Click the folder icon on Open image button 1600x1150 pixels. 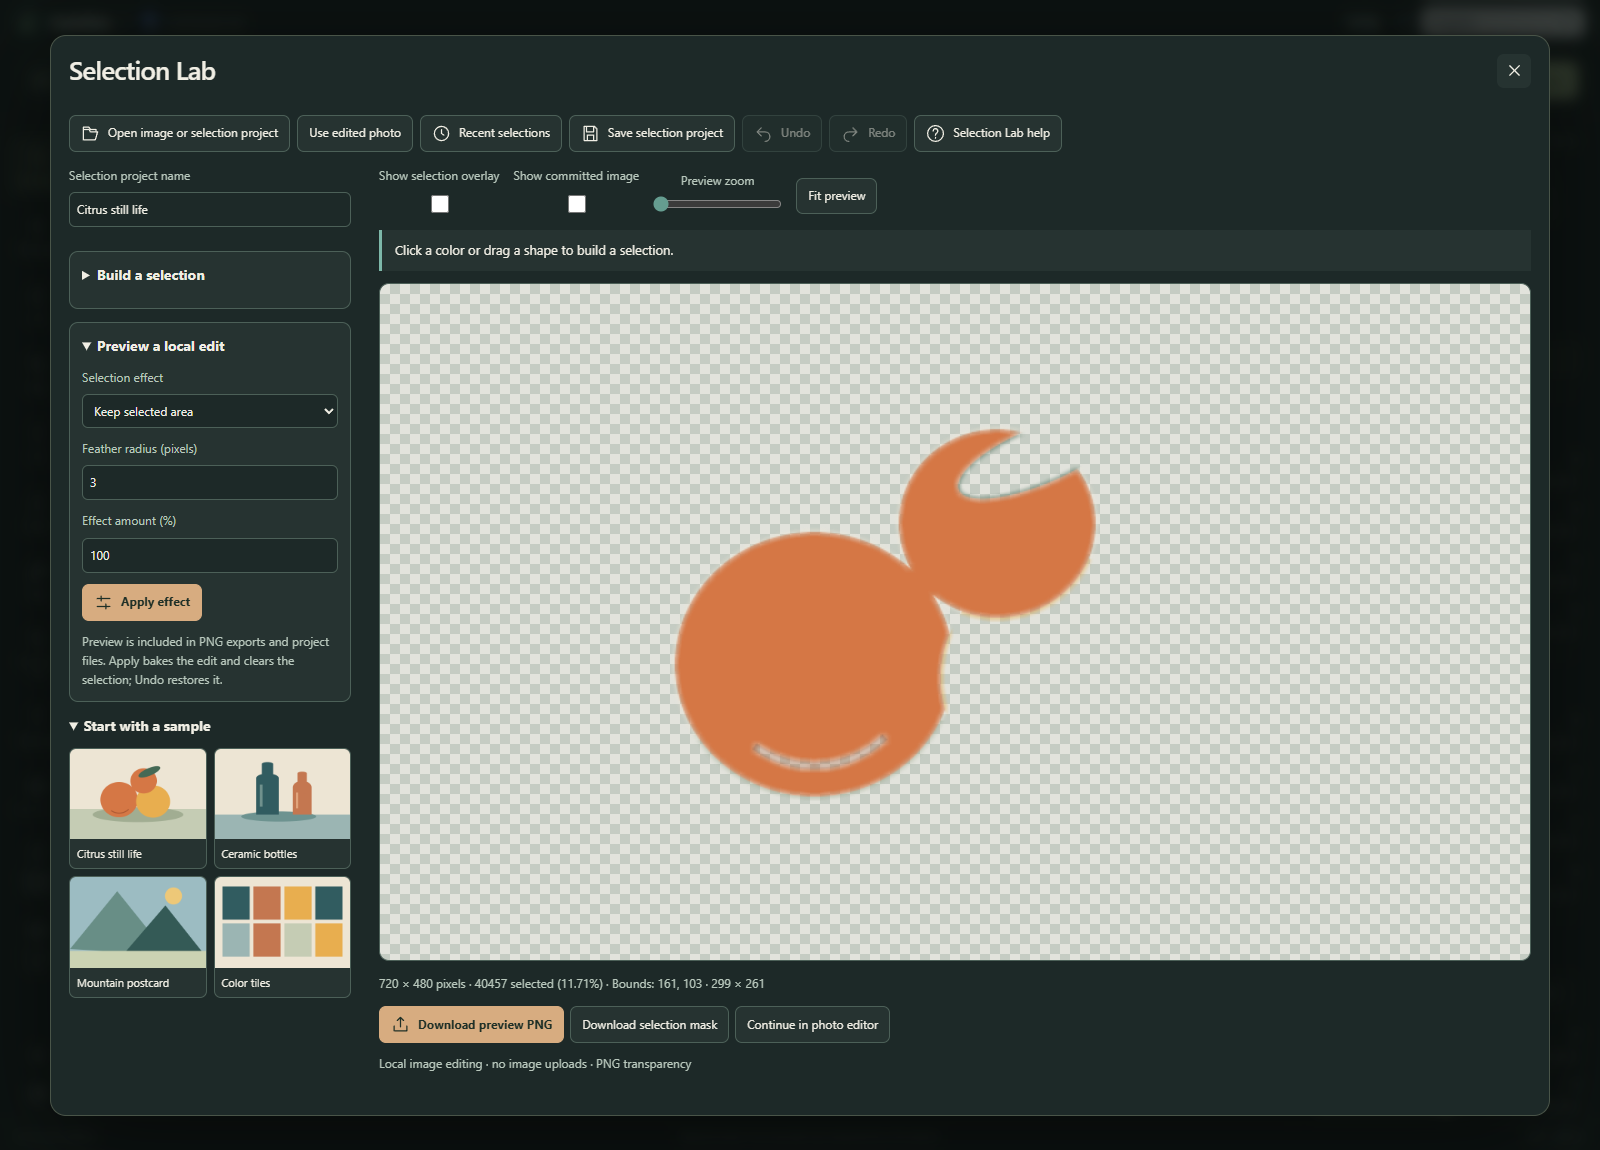point(90,133)
